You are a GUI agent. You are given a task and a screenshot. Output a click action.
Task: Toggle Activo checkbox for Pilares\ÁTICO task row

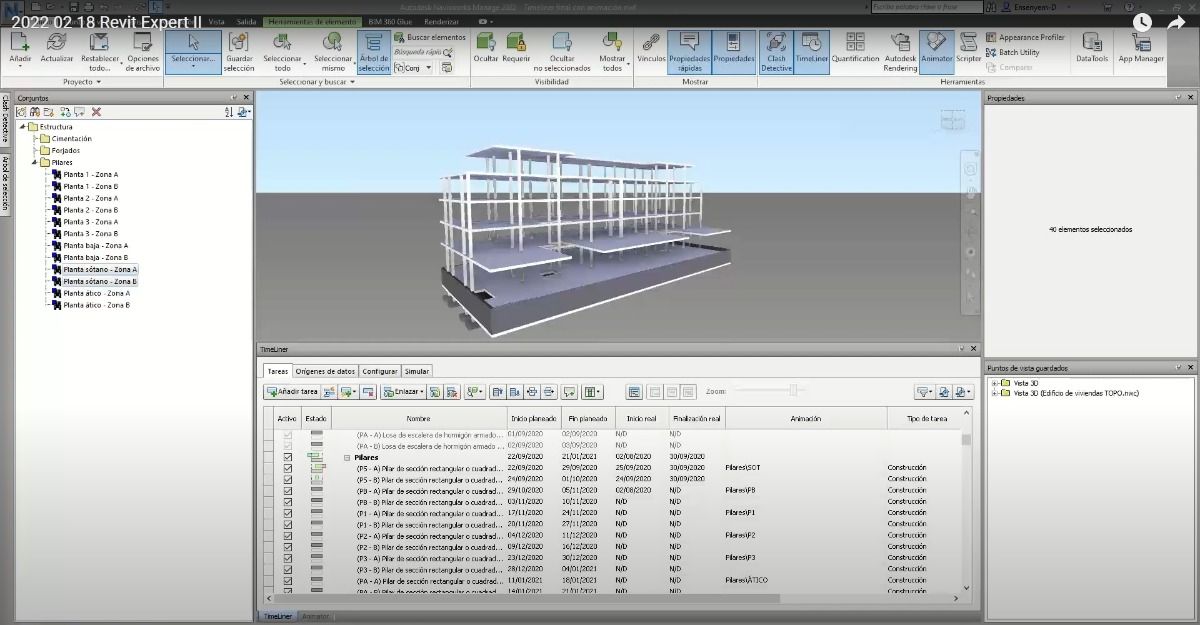(288, 580)
